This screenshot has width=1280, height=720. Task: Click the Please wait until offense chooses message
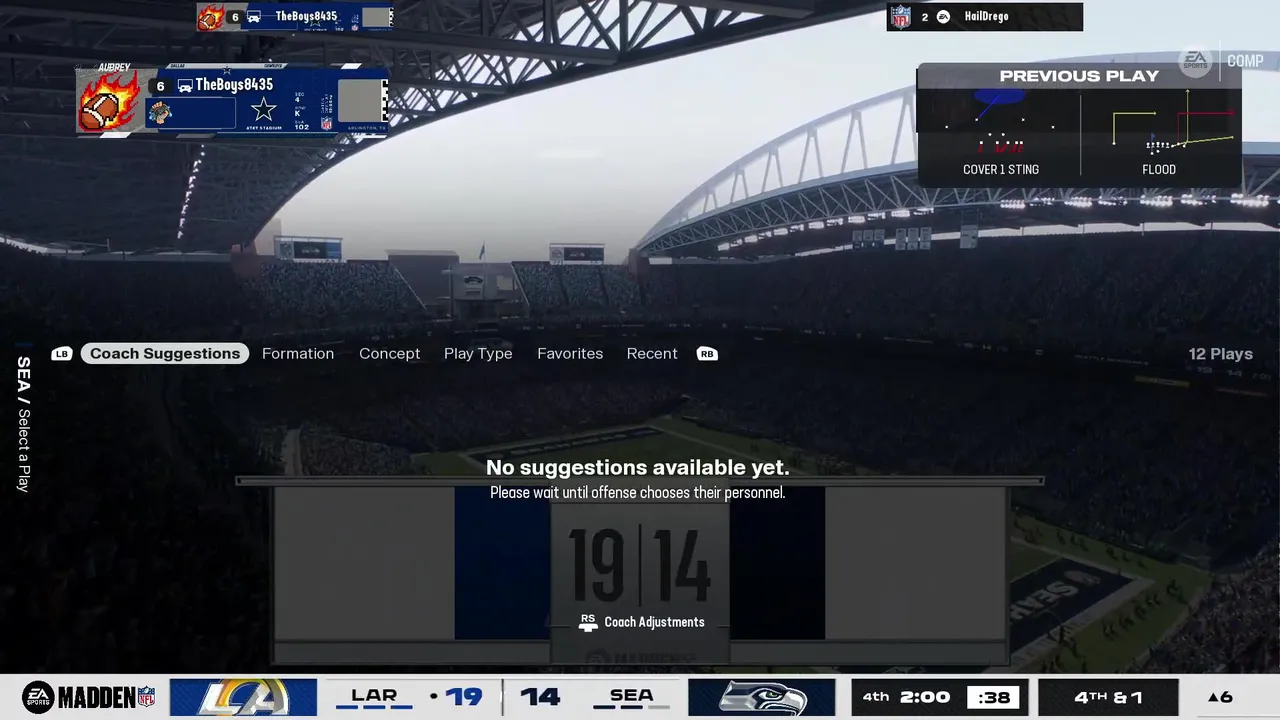pyautogui.click(x=637, y=493)
